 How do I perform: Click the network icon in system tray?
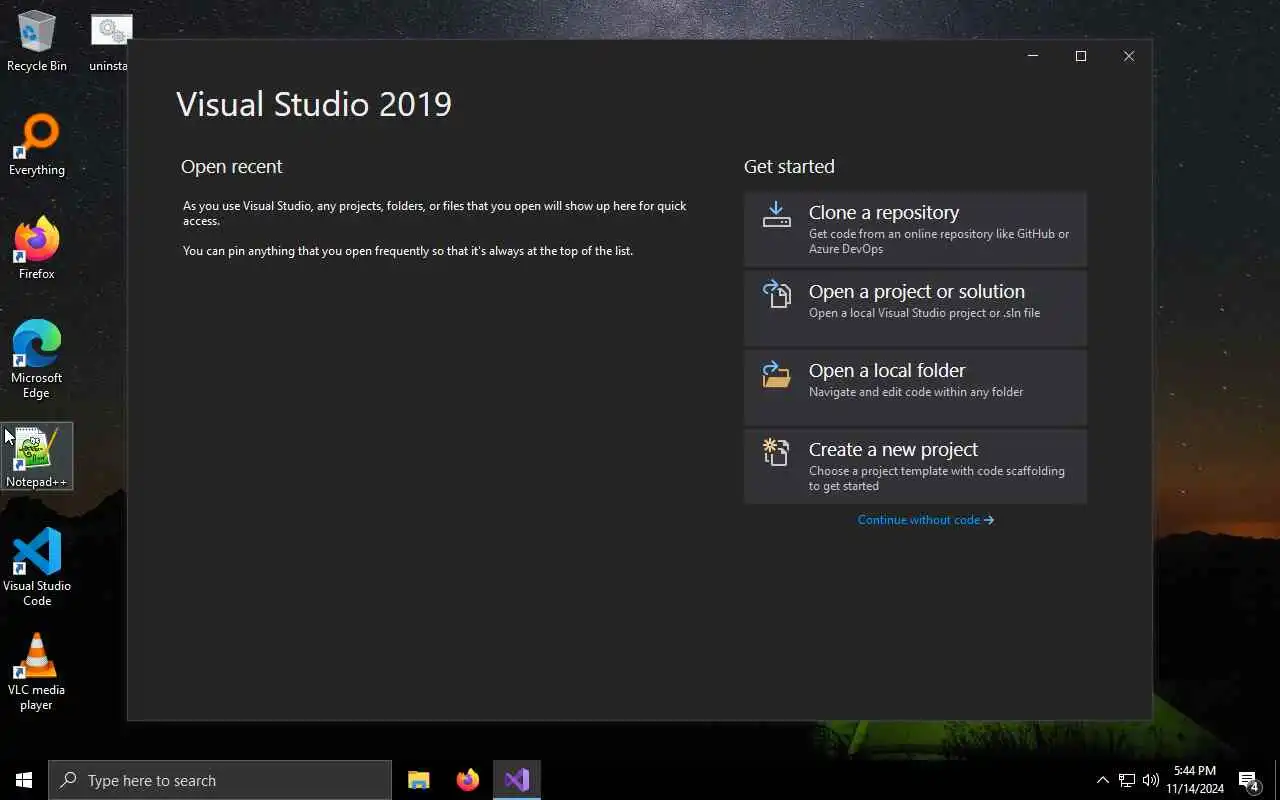click(1127, 780)
